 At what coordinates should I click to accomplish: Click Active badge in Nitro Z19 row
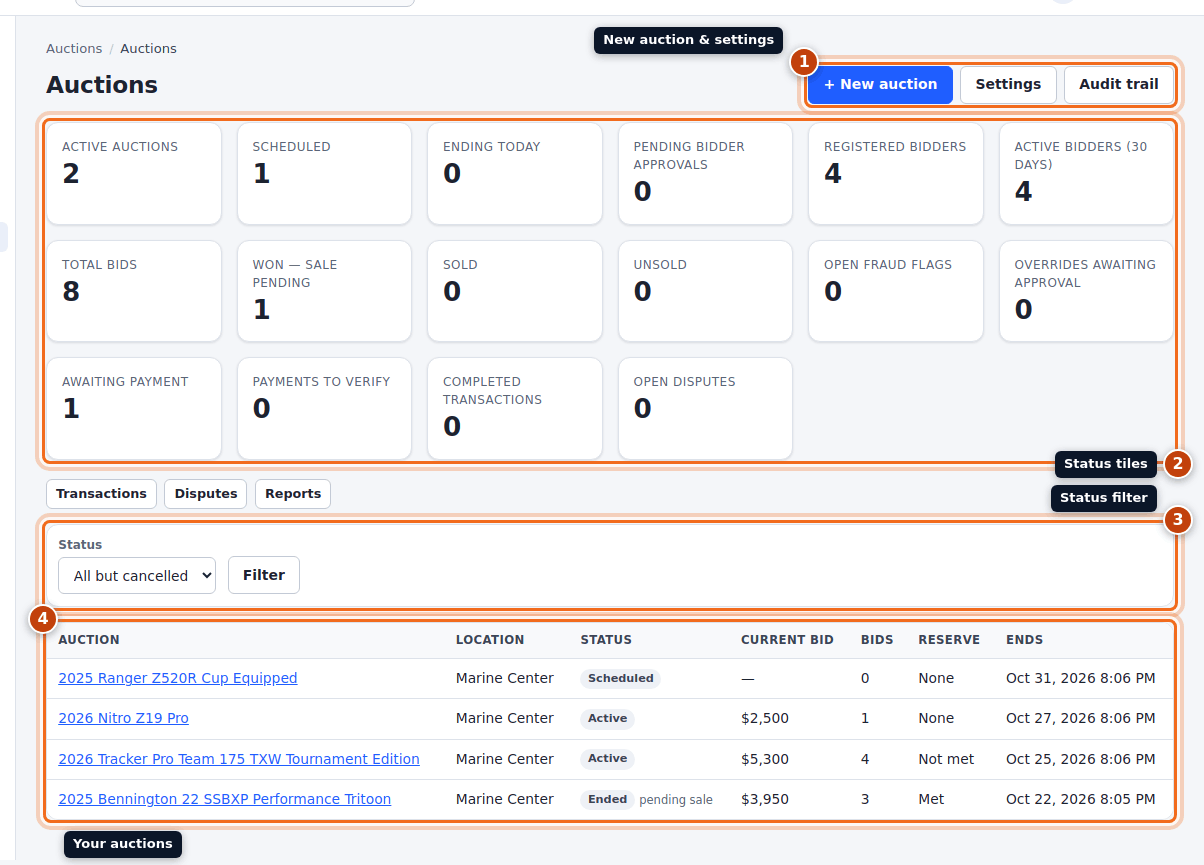click(607, 718)
